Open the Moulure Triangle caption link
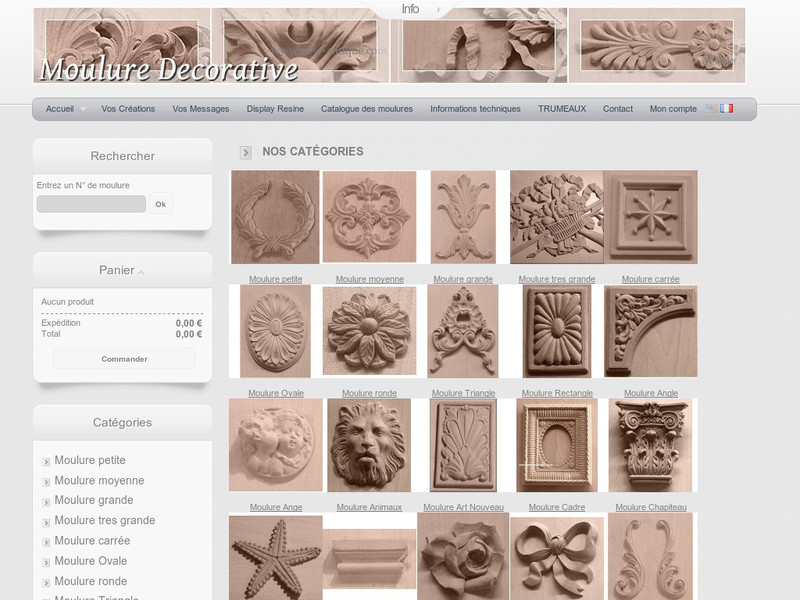 pos(464,393)
